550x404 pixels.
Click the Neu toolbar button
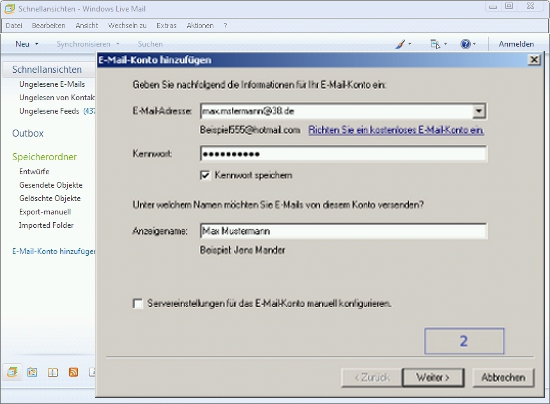click(22, 44)
